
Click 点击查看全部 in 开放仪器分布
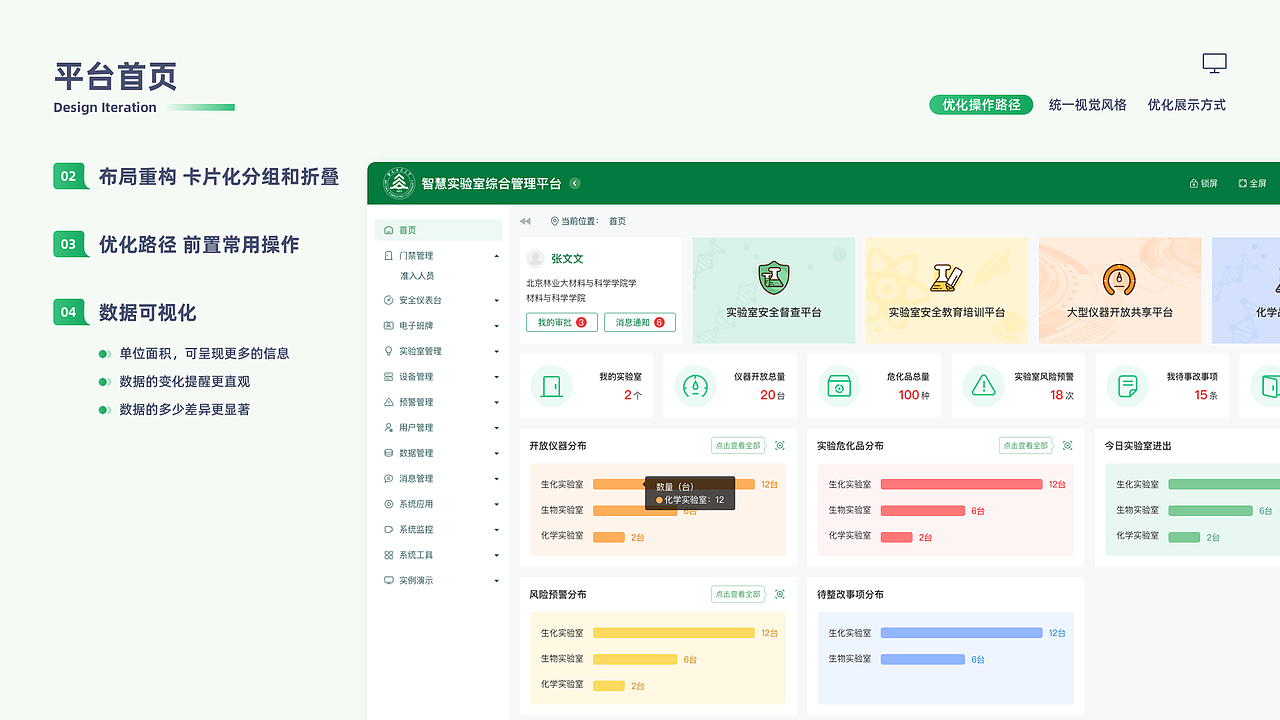pyautogui.click(x=738, y=445)
